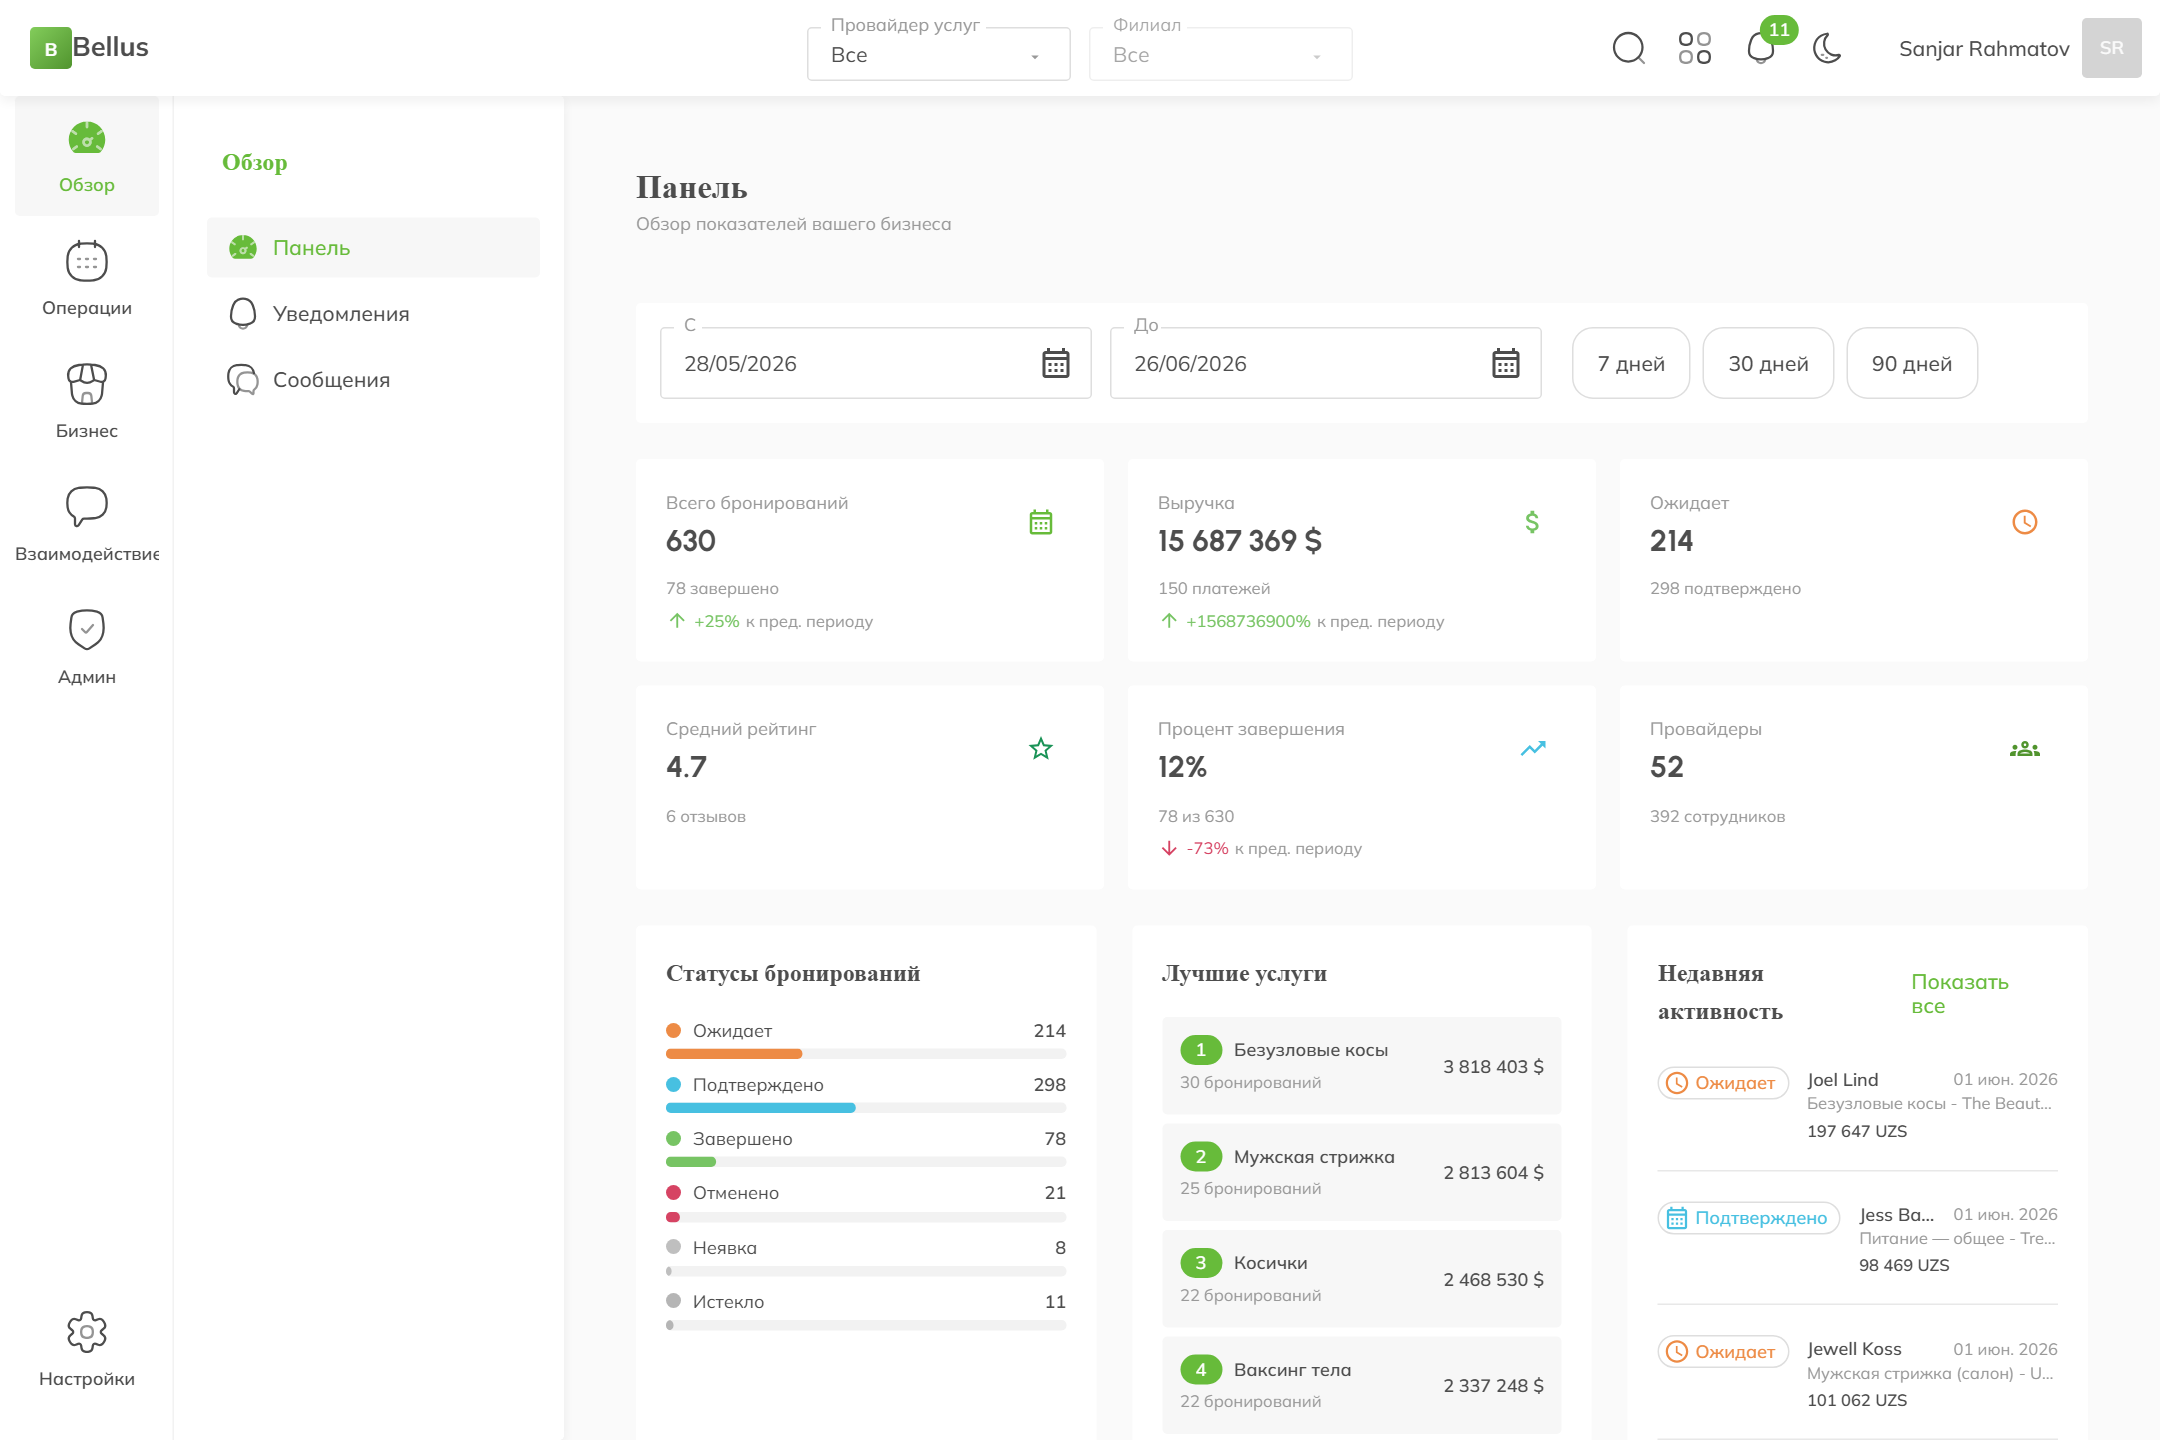
Task: Click the 15 687 369 $ revenue value
Action: point(1239,541)
